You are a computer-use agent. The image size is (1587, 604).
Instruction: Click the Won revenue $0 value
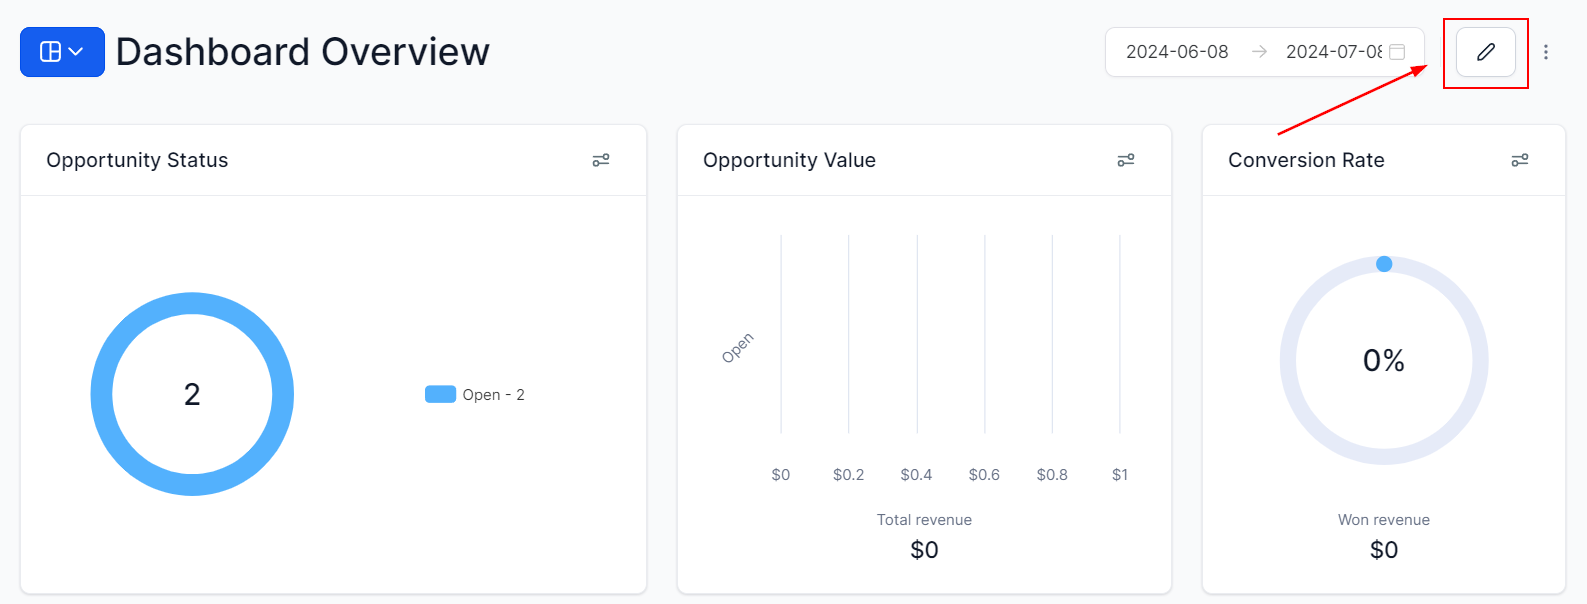point(1384,549)
